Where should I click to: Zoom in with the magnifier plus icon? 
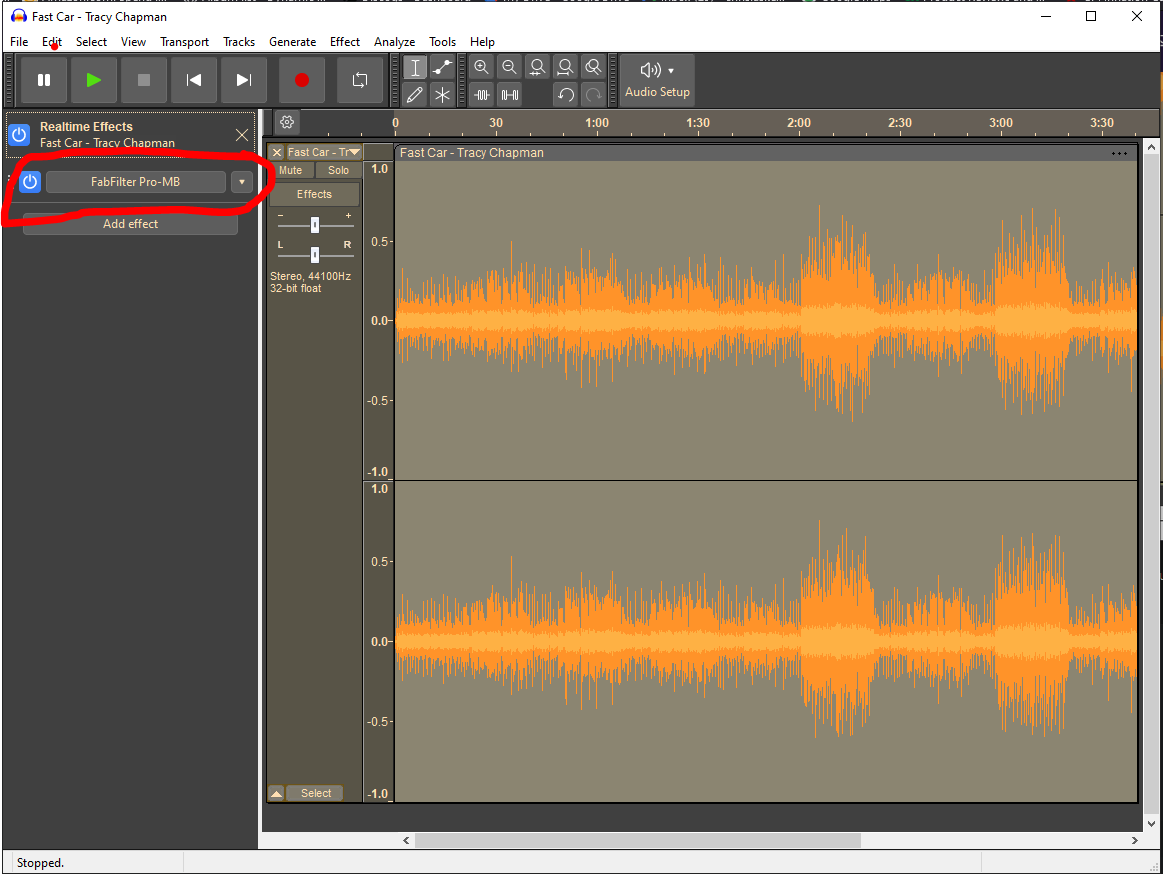[481, 68]
